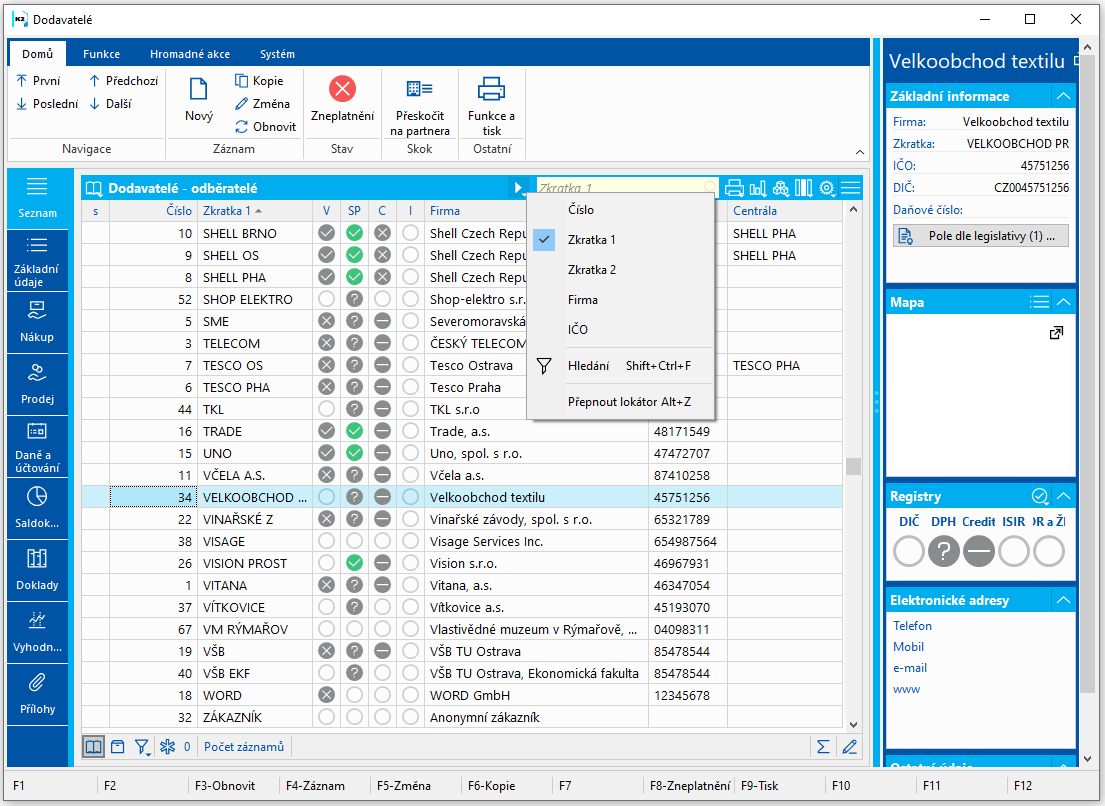1105x806 pixels.
Task: Open Funkce a tisk printer icon
Action: pyautogui.click(x=491, y=90)
